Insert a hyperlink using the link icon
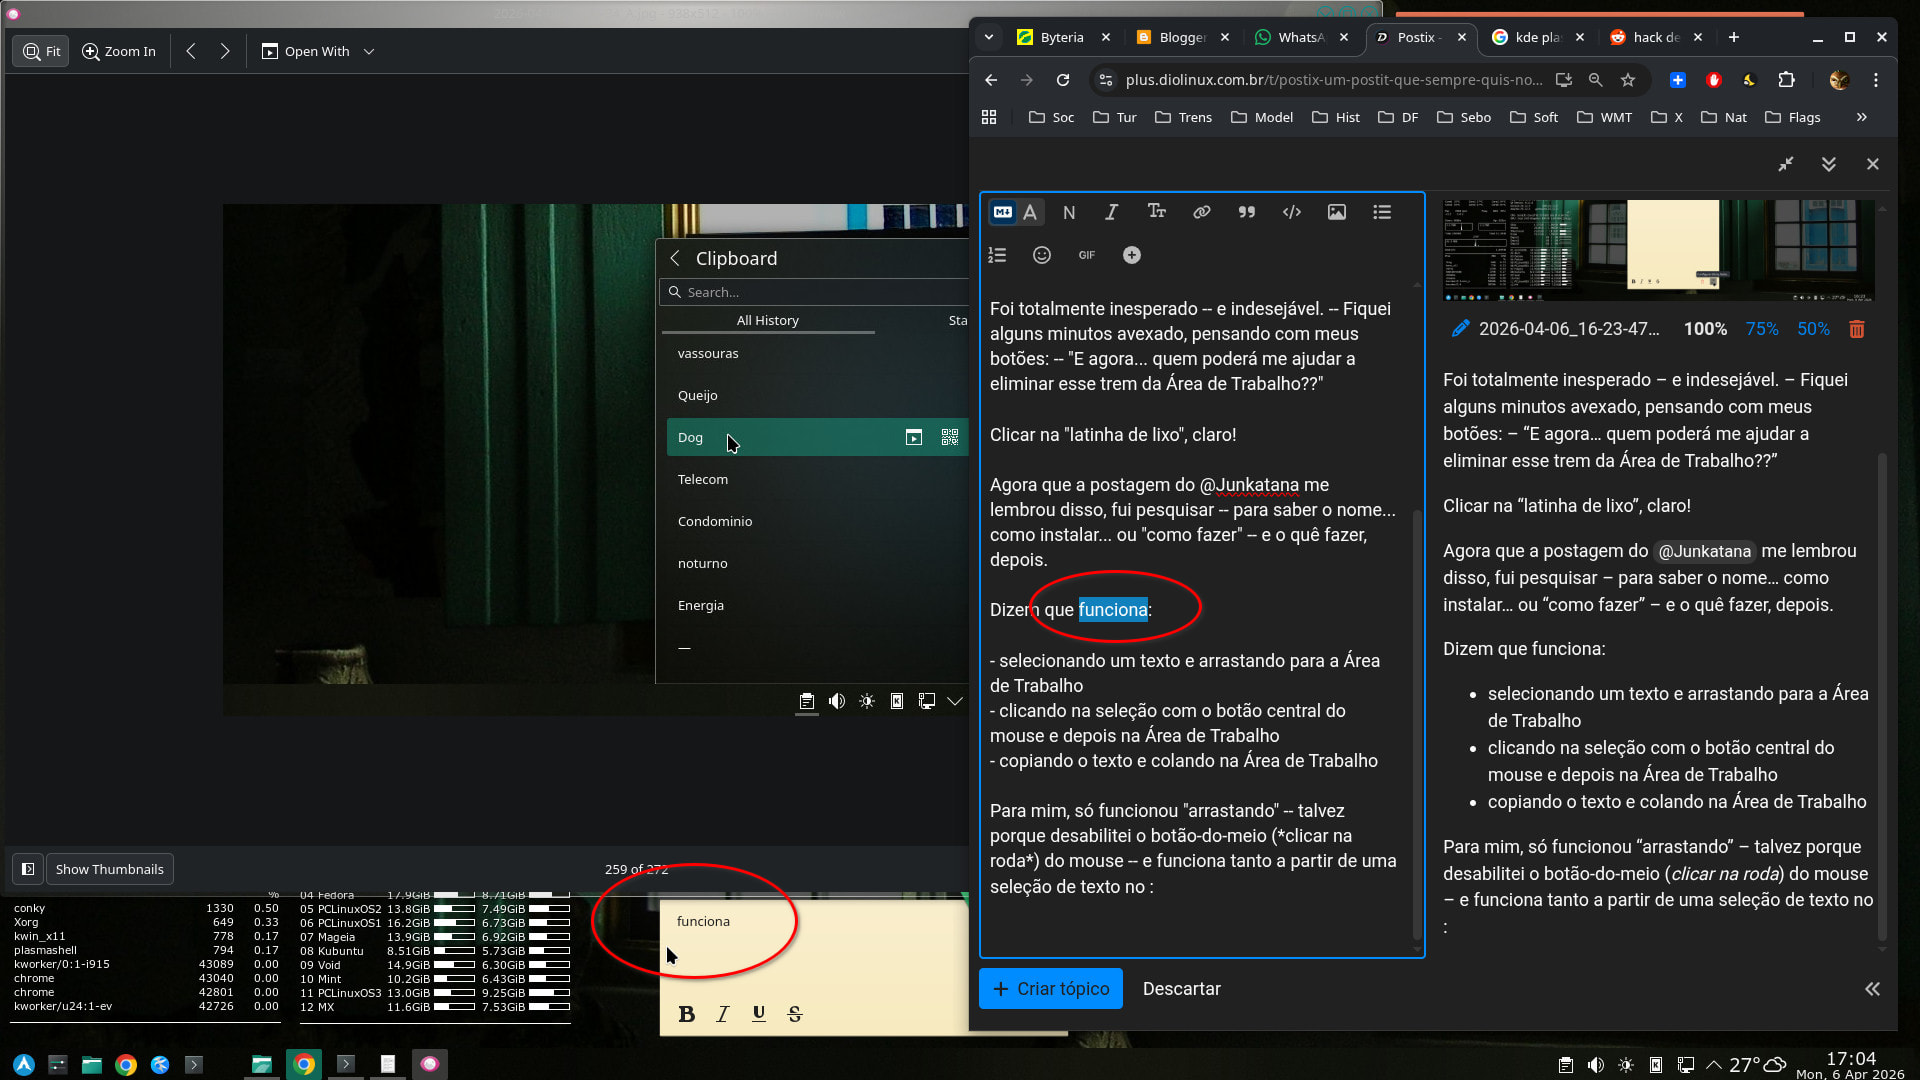 (x=1201, y=212)
